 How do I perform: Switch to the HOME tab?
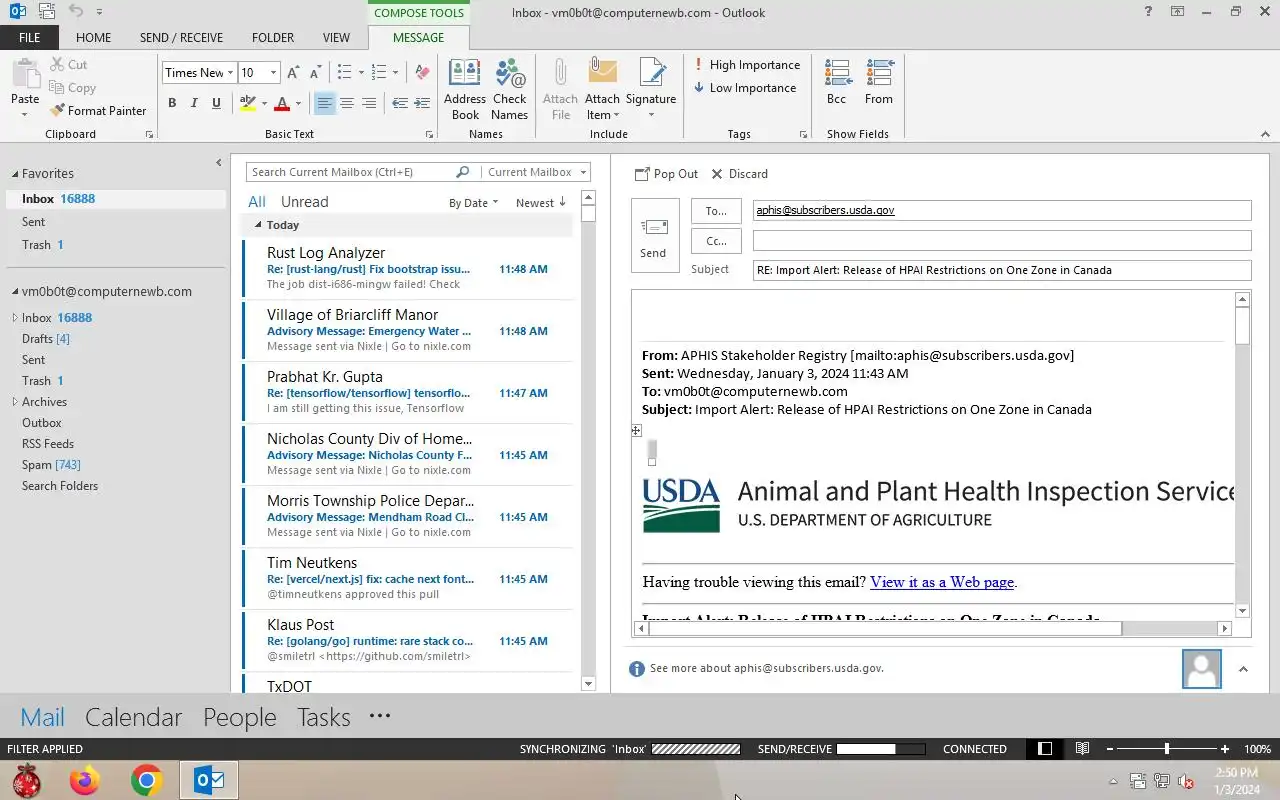coord(93,38)
